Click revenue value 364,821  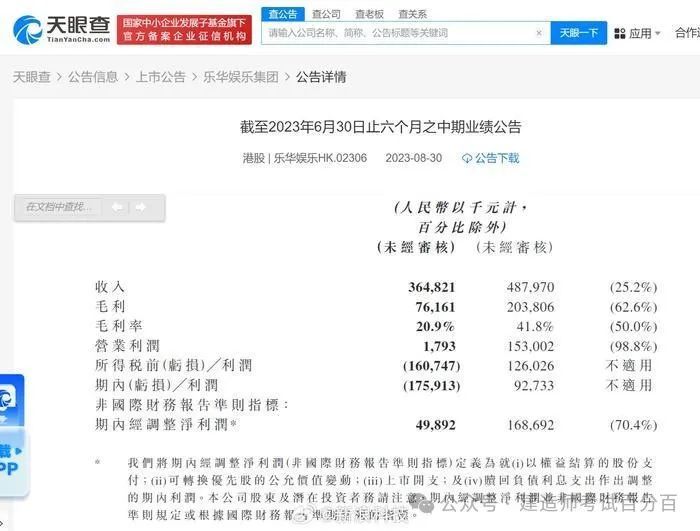(431, 287)
